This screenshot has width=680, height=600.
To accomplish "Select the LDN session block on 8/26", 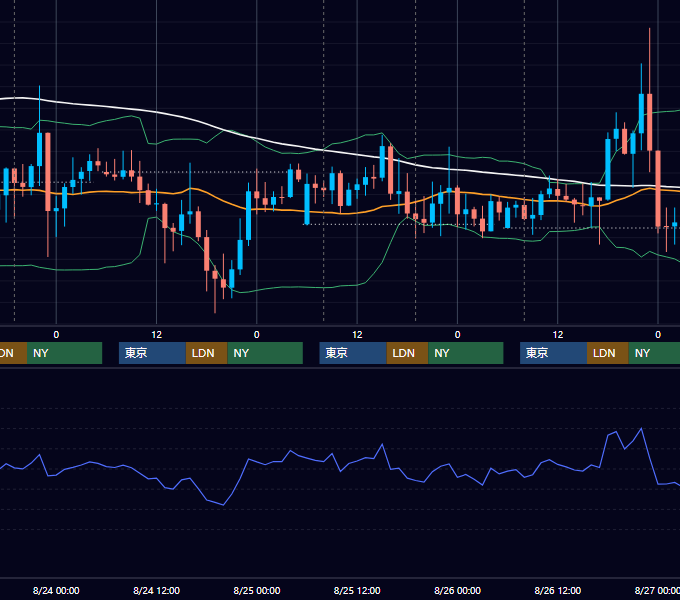I will point(608,353).
